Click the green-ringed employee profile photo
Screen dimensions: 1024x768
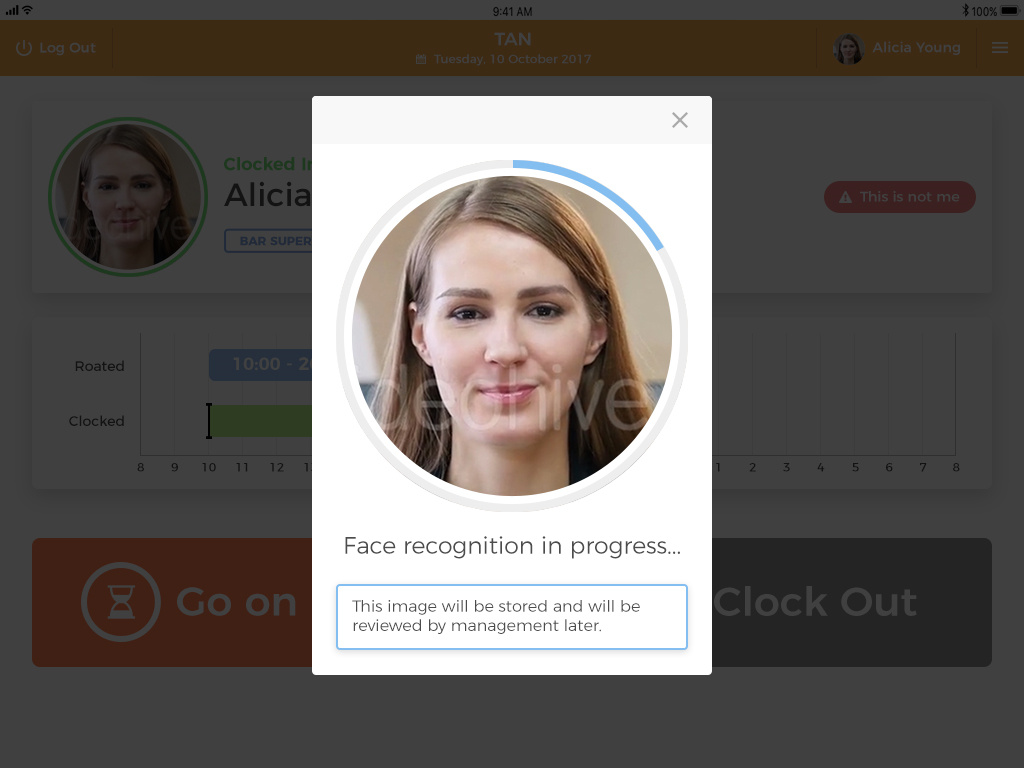click(x=127, y=196)
